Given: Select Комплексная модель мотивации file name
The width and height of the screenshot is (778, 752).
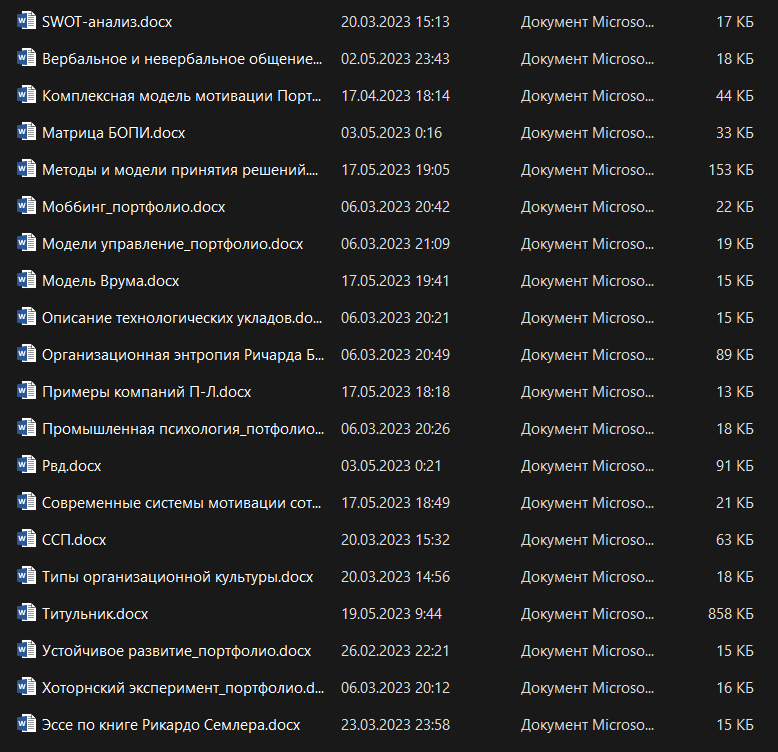Looking at the screenshot, I should [181, 96].
